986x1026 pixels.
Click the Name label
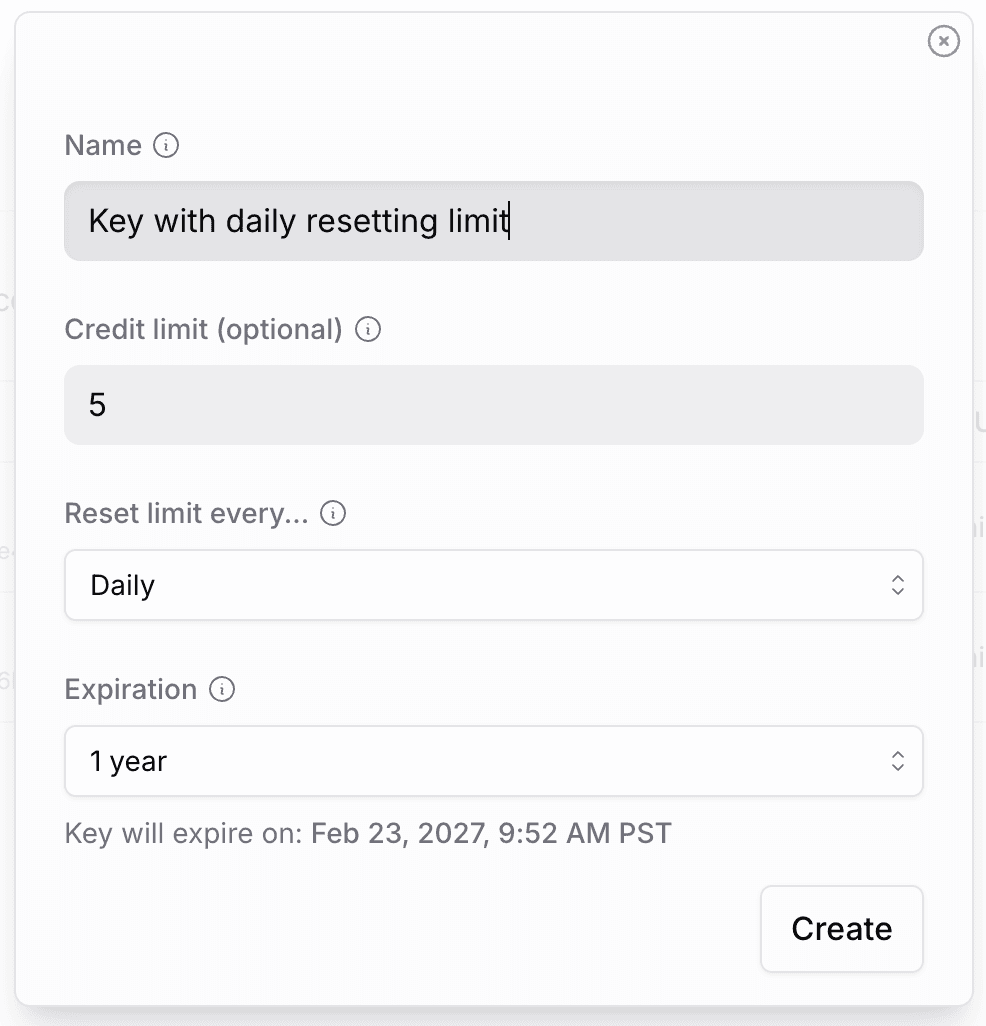point(101,145)
